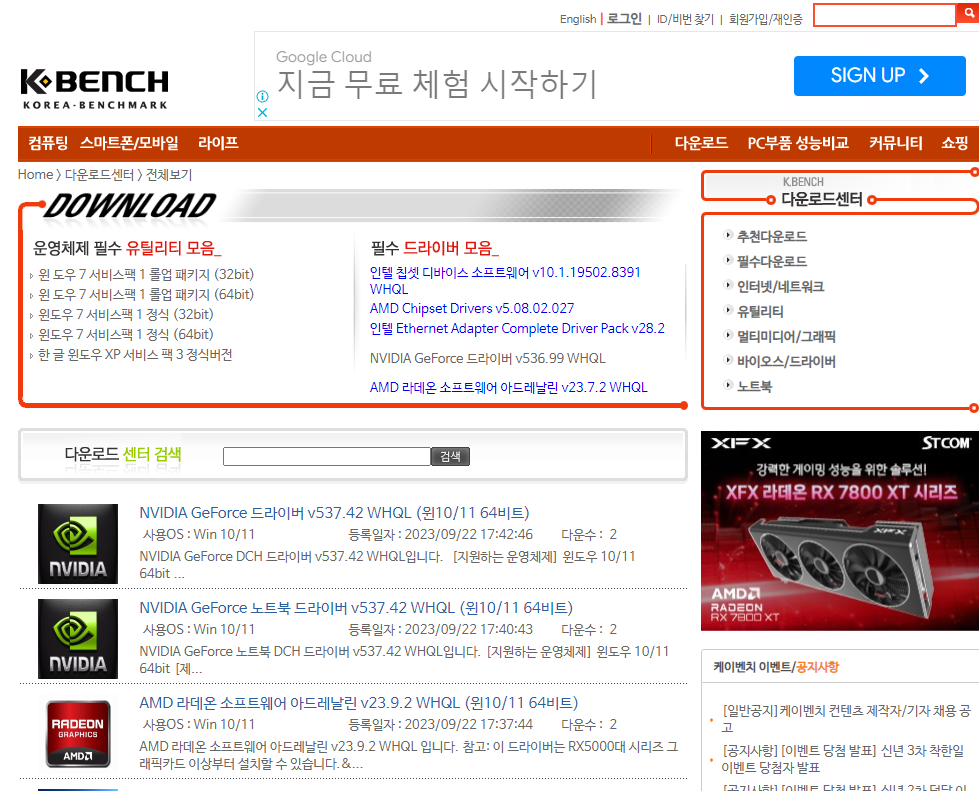Image resolution: width=979 pixels, height=791 pixels.
Task: Open the 로그인 link at the top
Action: click(x=623, y=18)
